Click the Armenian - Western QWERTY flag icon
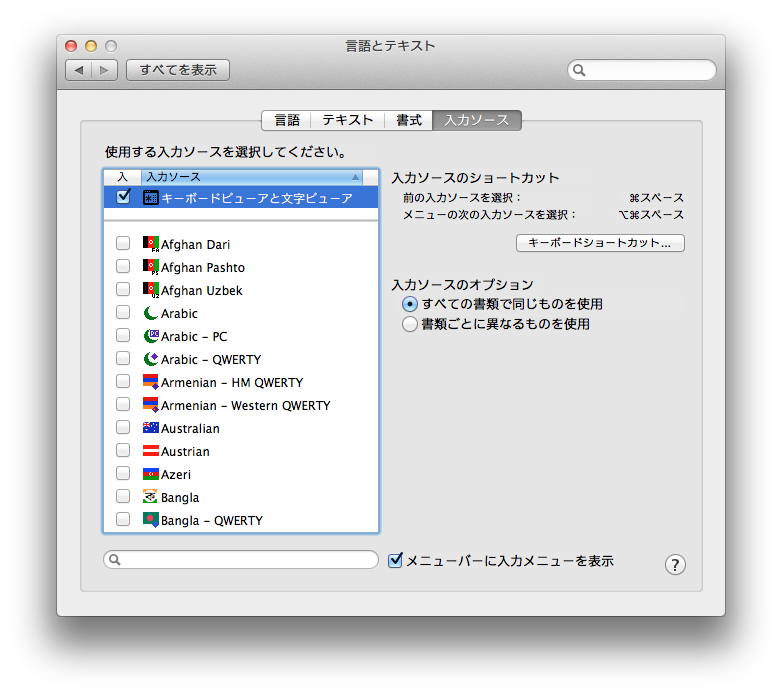The width and height of the screenshot is (782, 695). 151,405
